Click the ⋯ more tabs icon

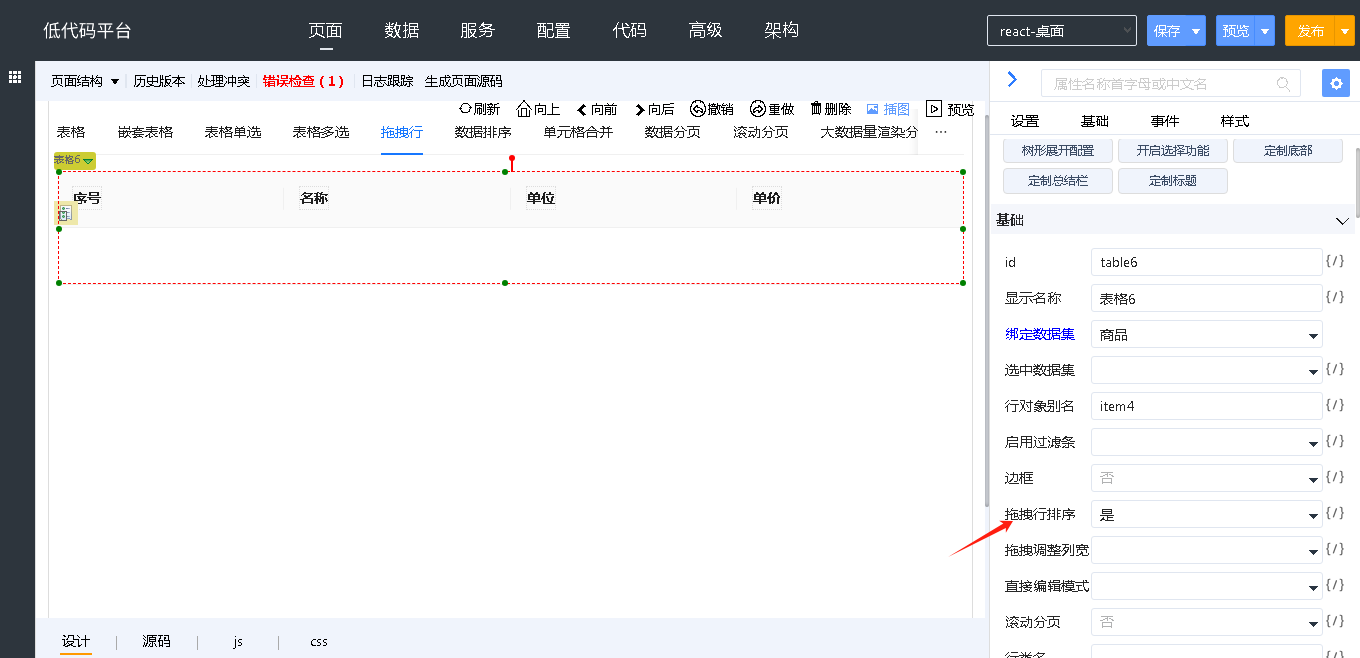pos(941,132)
